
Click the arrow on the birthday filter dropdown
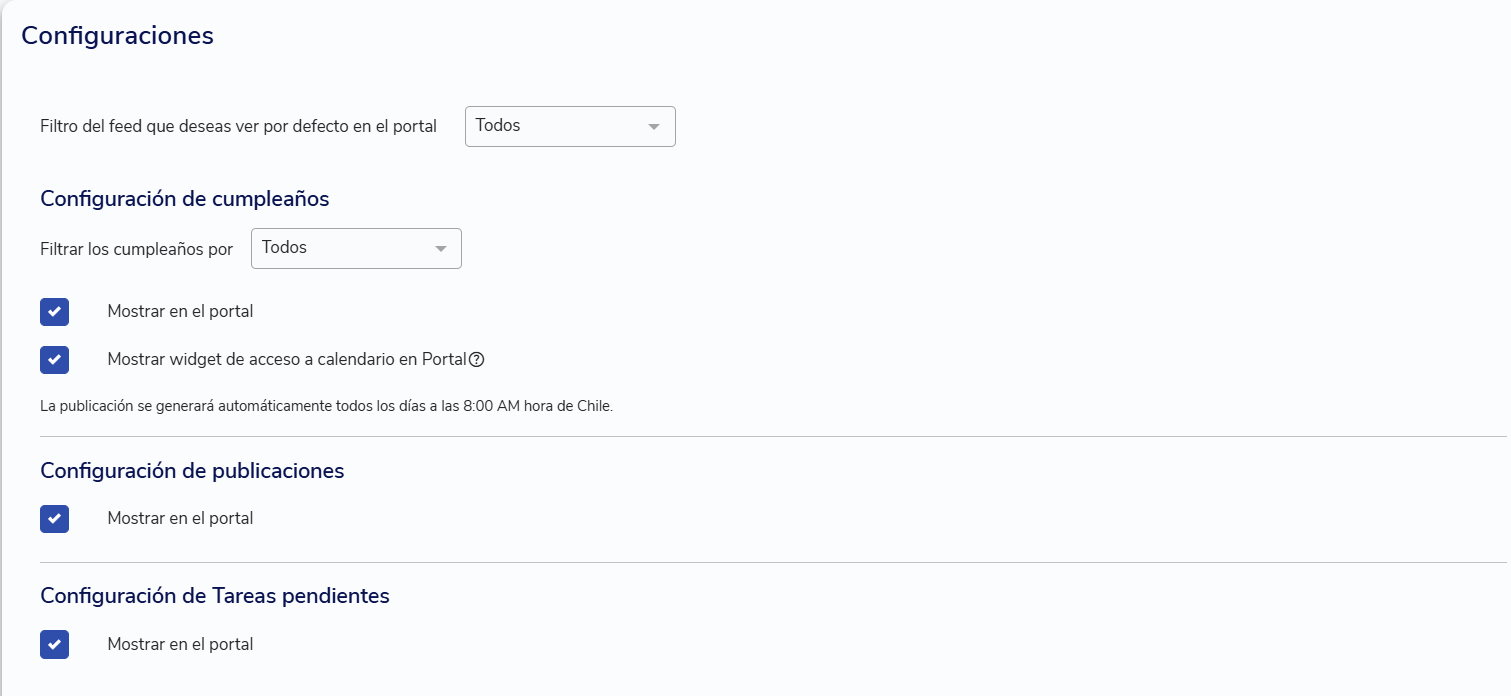point(440,249)
